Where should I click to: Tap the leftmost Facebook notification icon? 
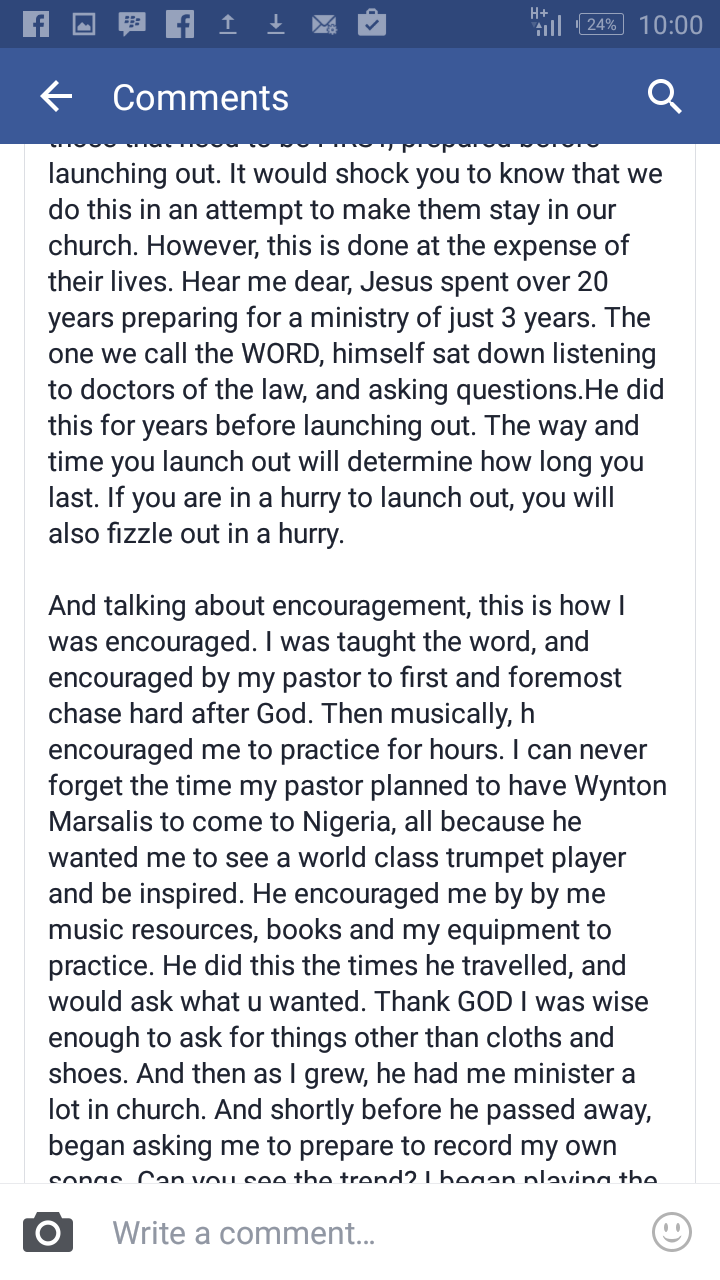click(36, 24)
